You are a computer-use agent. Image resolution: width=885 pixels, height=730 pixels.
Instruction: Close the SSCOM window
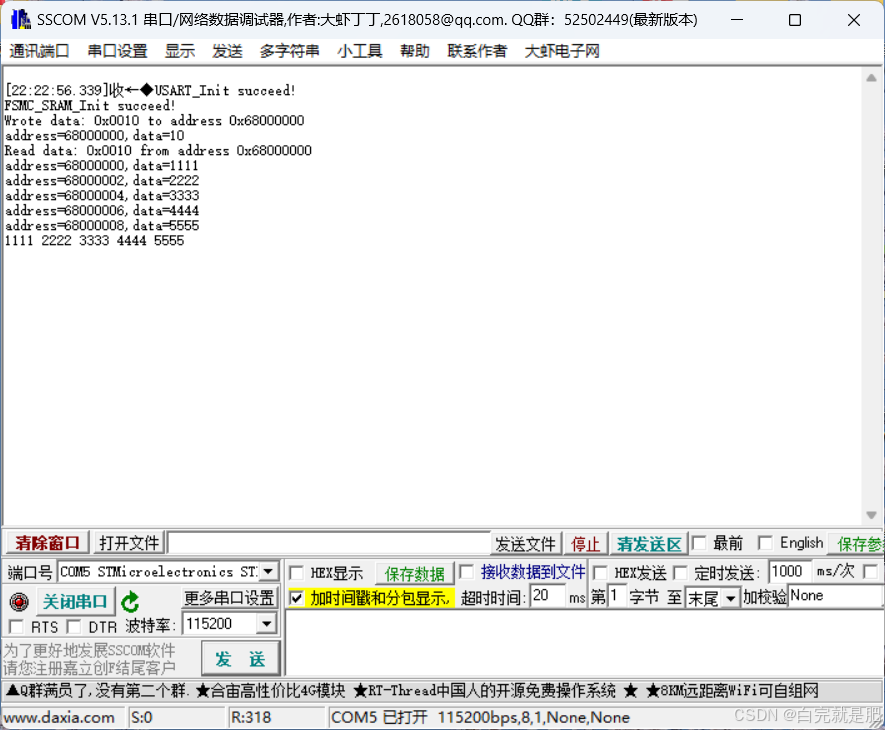[853, 20]
